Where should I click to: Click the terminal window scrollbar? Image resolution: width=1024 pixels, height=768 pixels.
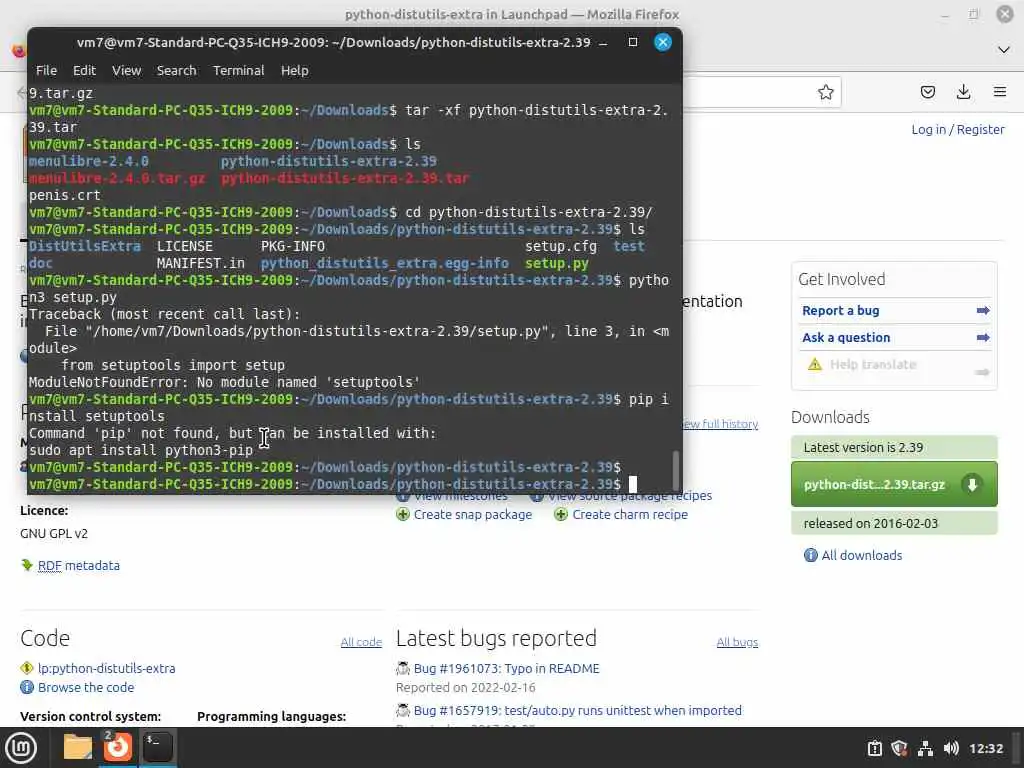(676, 470)
